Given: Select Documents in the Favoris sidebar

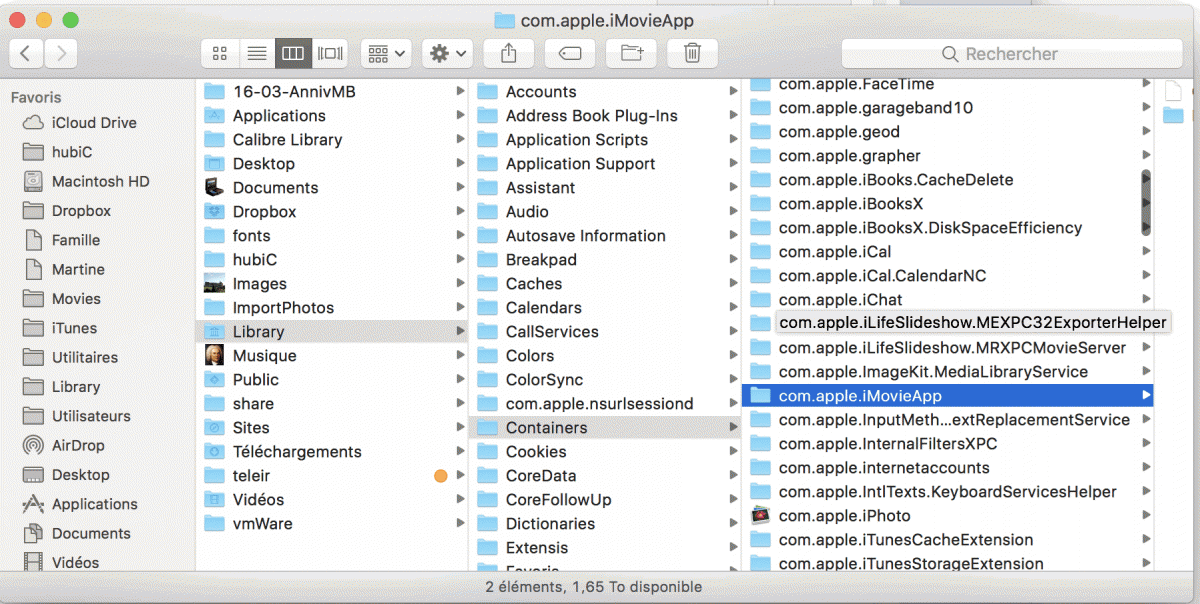Looking at the screenshot, I should [91, 533].
